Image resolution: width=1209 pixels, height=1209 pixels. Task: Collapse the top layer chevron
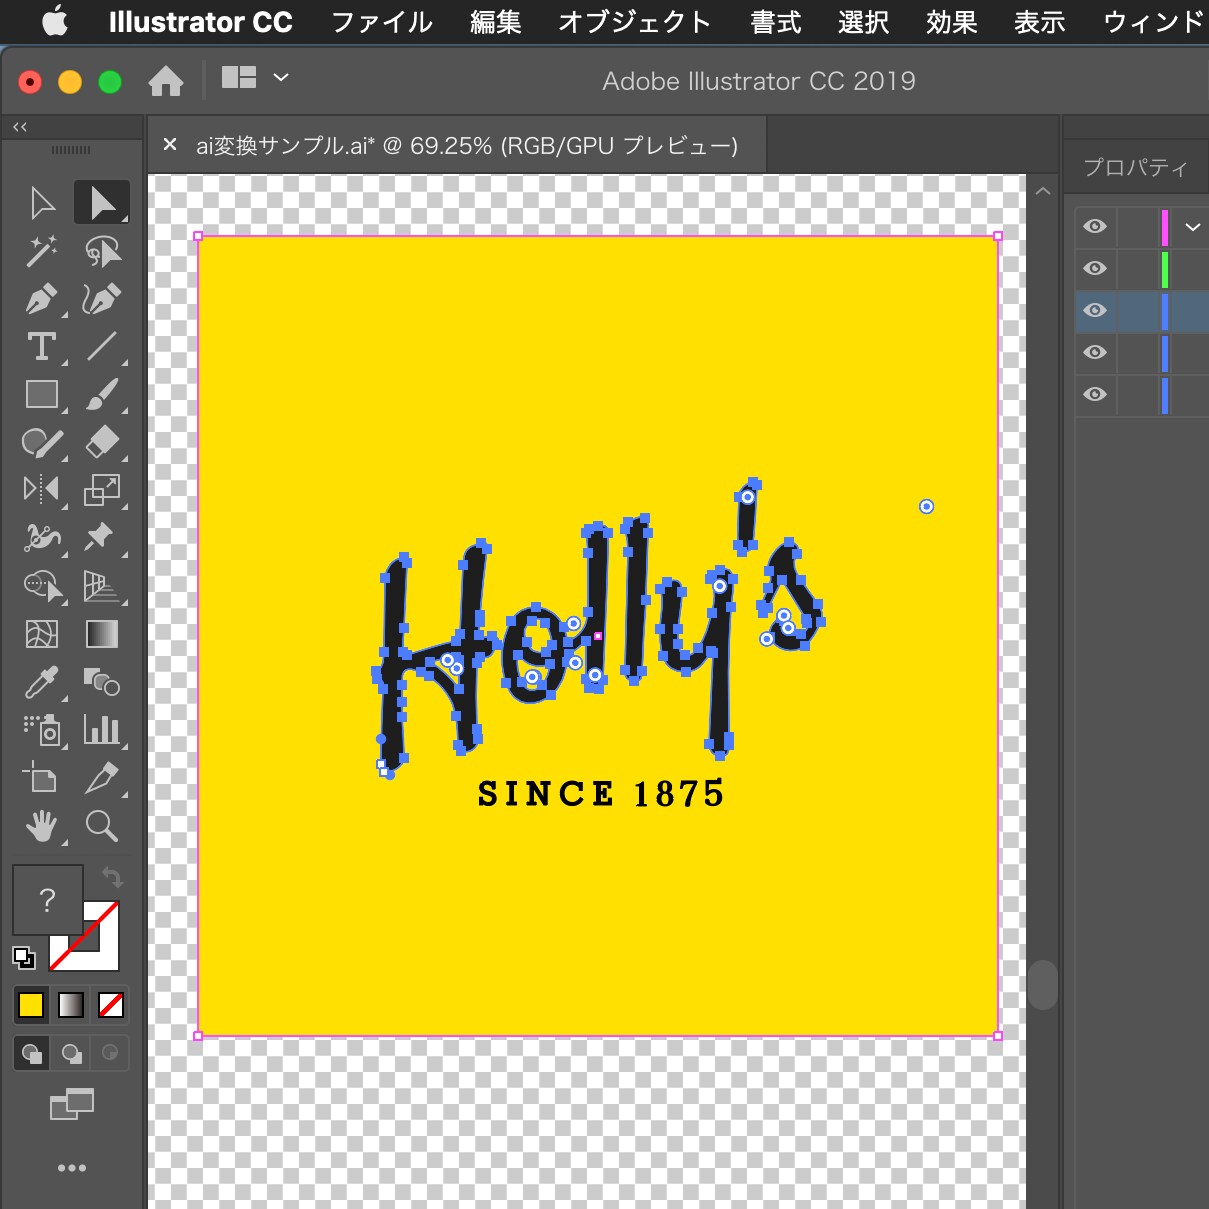1192,227
